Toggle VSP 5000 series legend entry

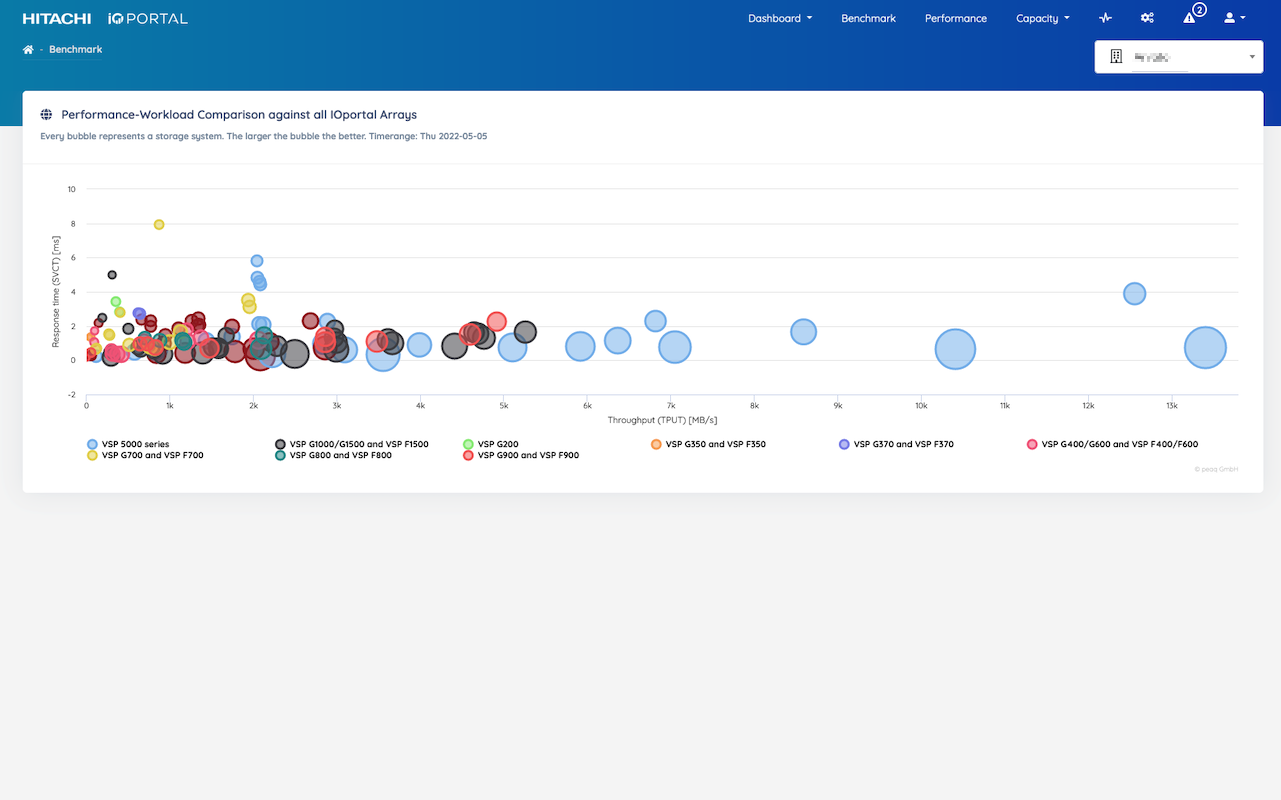135,444
